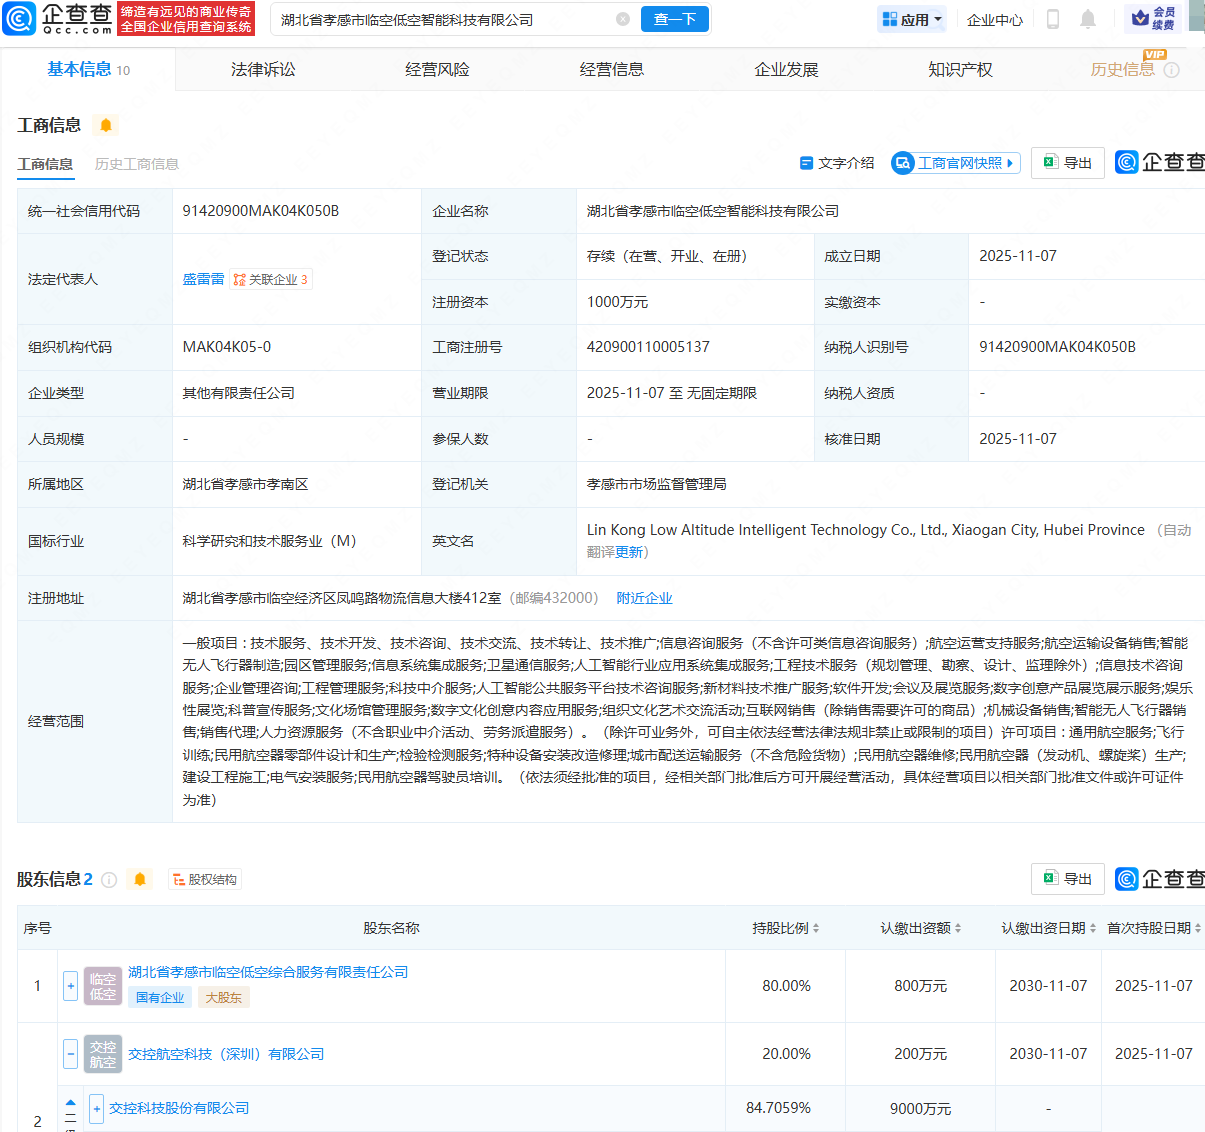Image resolution: width=1205 pixels, height=1132 pixels.
Task: Click the 工商信息 notification bell icon
Action: pos(106,125)
